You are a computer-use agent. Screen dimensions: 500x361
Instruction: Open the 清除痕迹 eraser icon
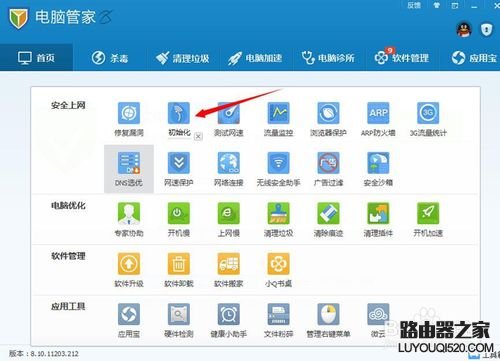click(x=328, y=213)
